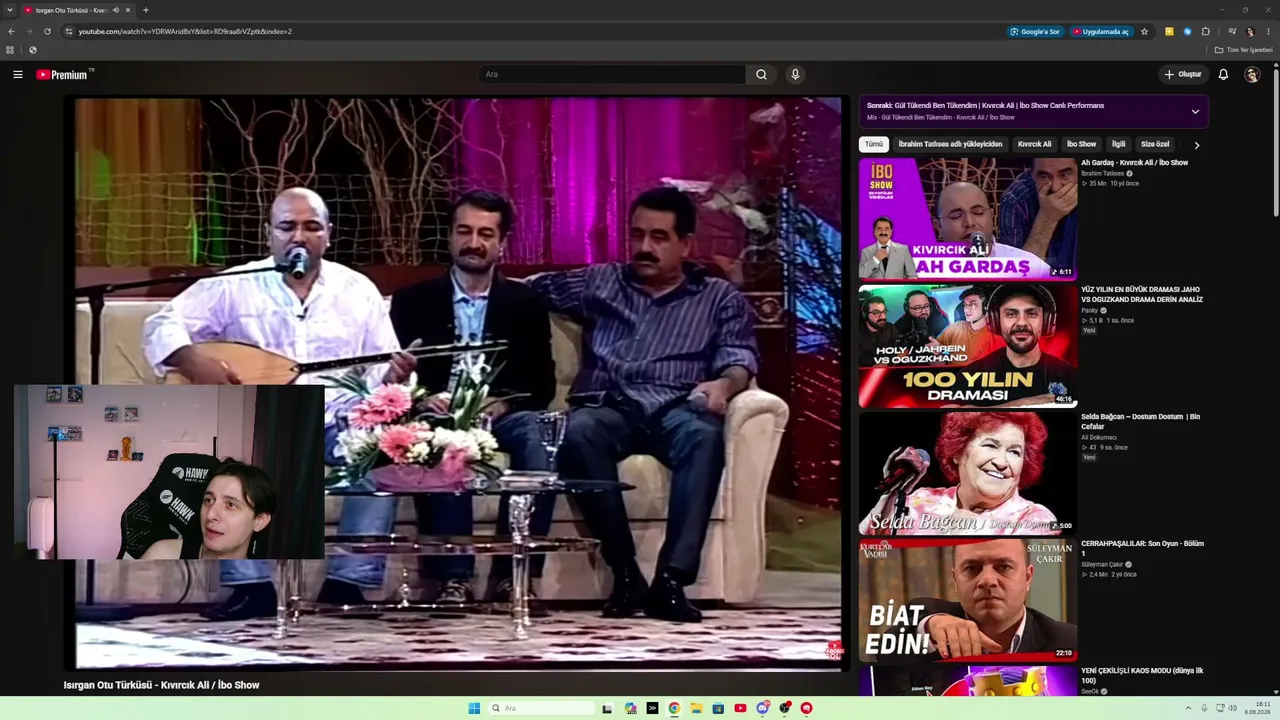Open Chrome media controls icon
1280x720 pixels.
[1232, 31]
